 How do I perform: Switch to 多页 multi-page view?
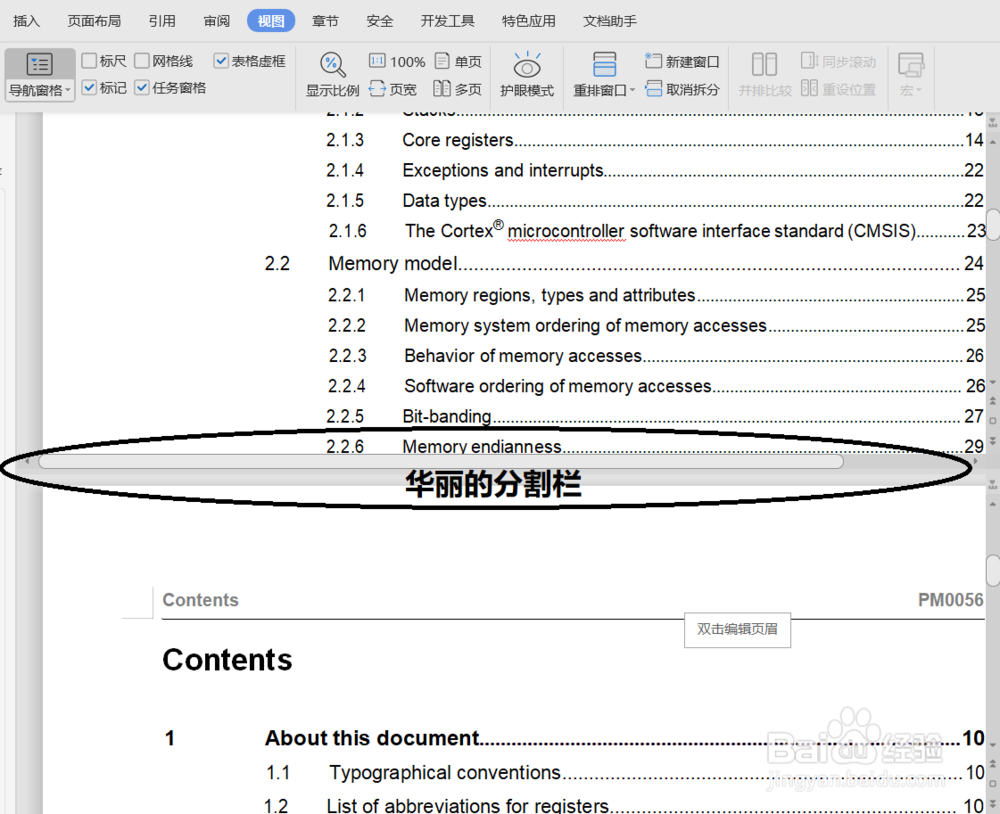pos(457,89)
